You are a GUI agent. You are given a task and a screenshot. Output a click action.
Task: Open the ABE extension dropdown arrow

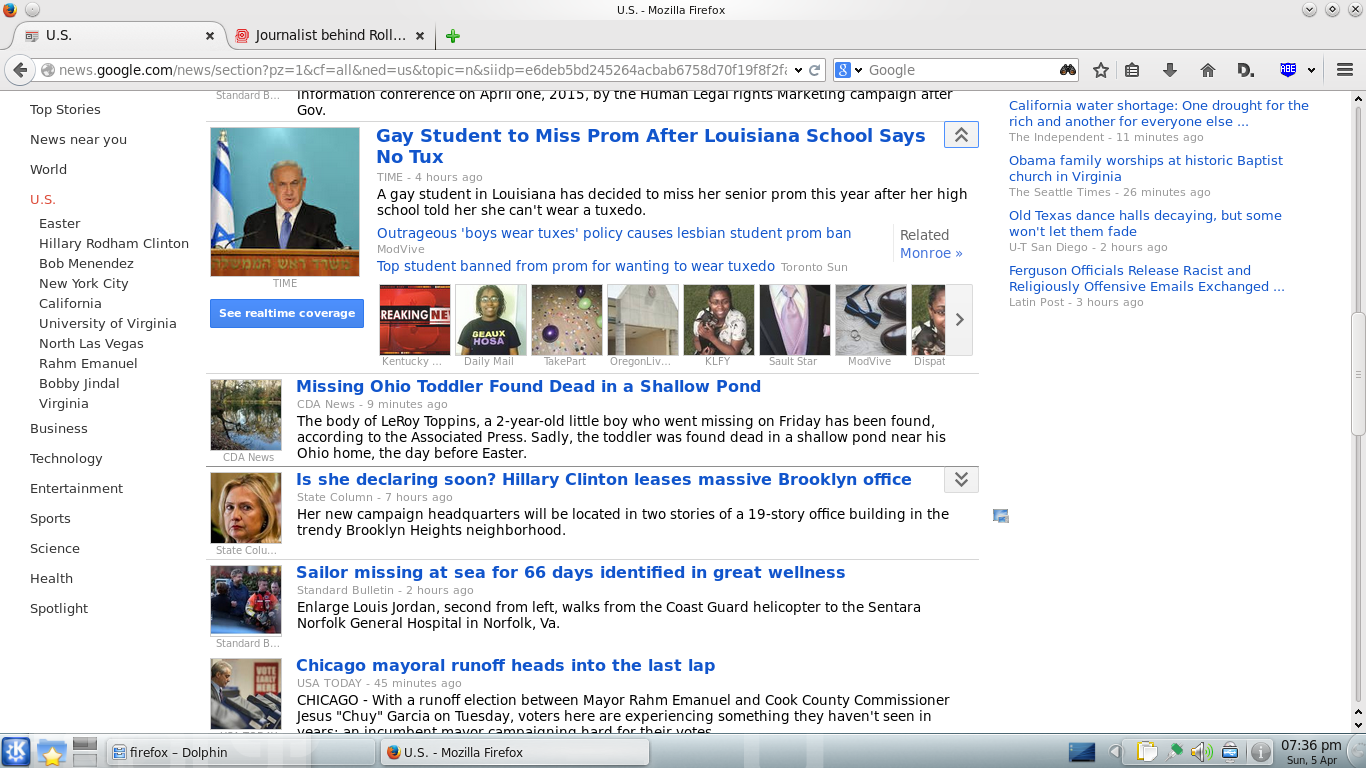(x=1311, y=71)
